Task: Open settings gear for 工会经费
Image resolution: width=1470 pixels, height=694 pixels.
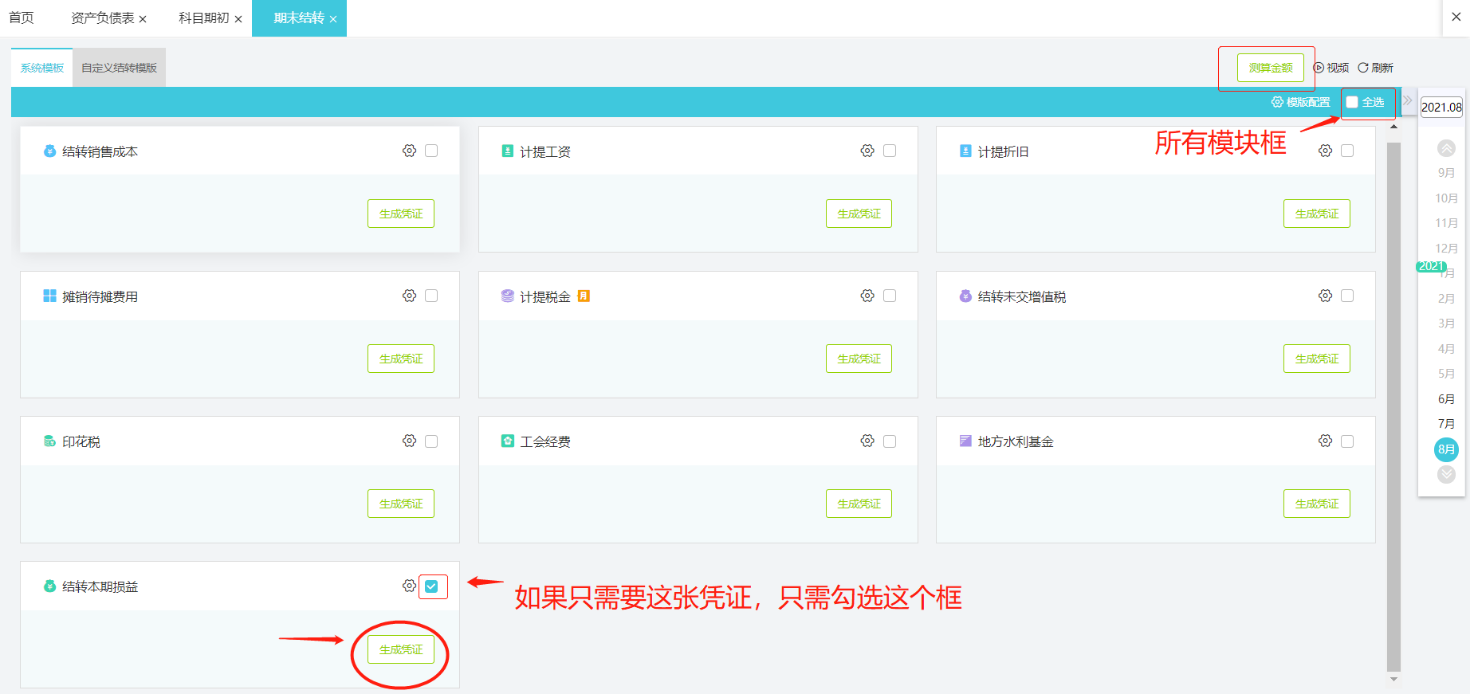Action: click(x=867, y=441)
